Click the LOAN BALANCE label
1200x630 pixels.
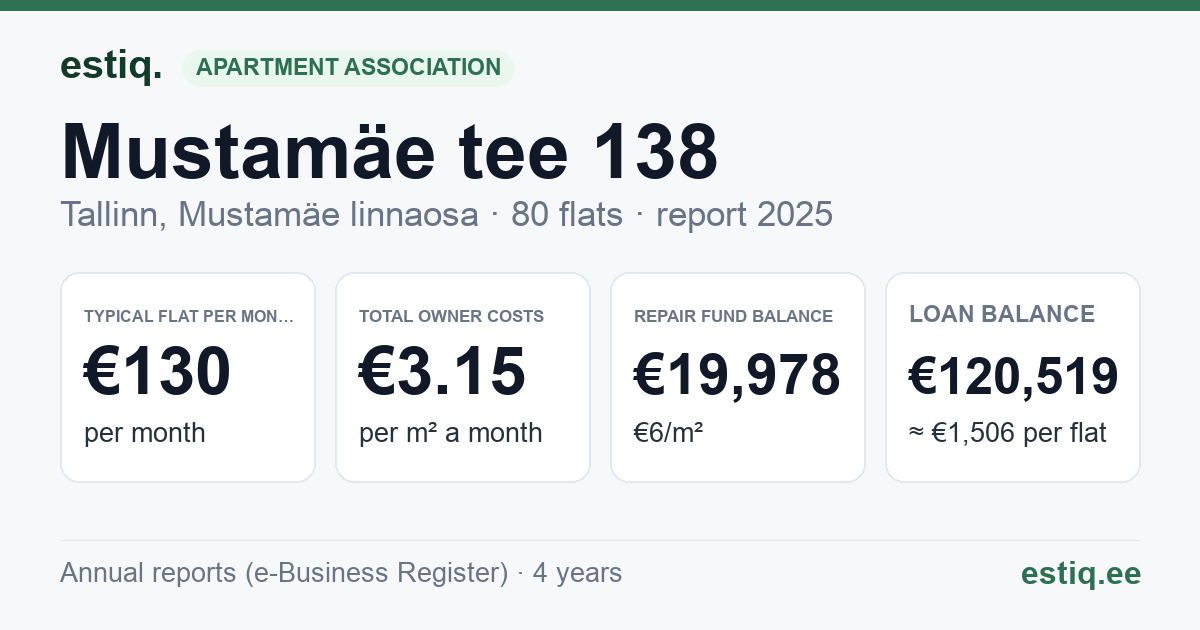(x=1002, y=315)
